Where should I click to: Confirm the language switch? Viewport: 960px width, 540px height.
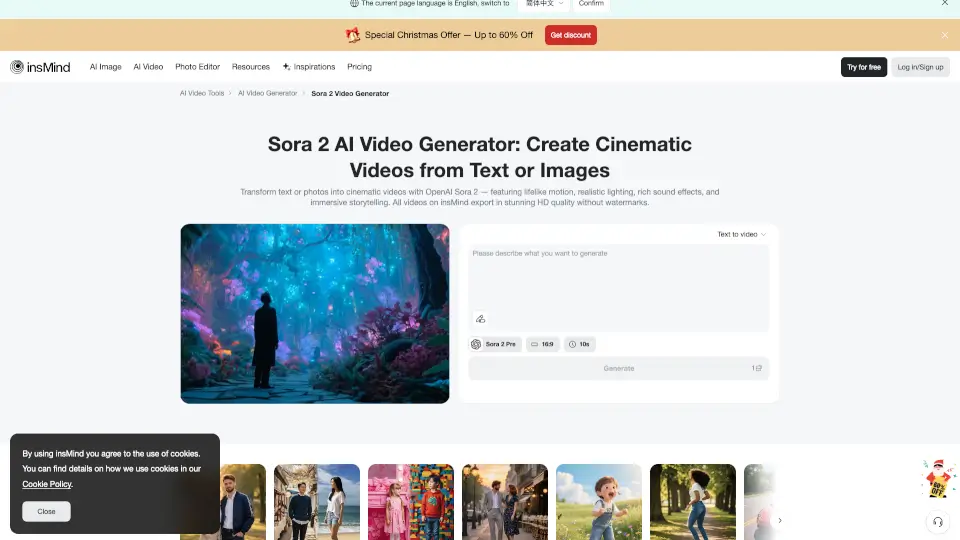click(591, 4)
